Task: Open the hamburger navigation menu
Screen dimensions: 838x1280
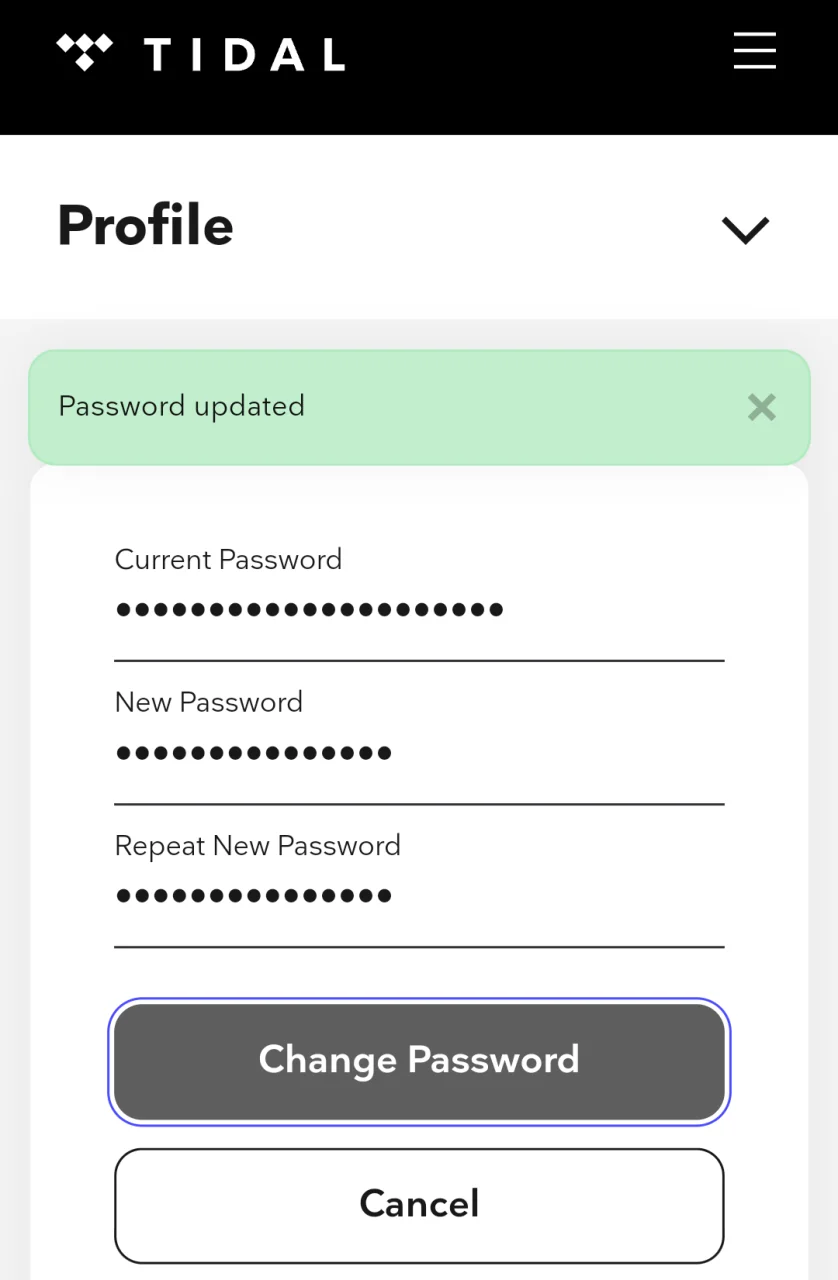Action: (x=755, y=50)
